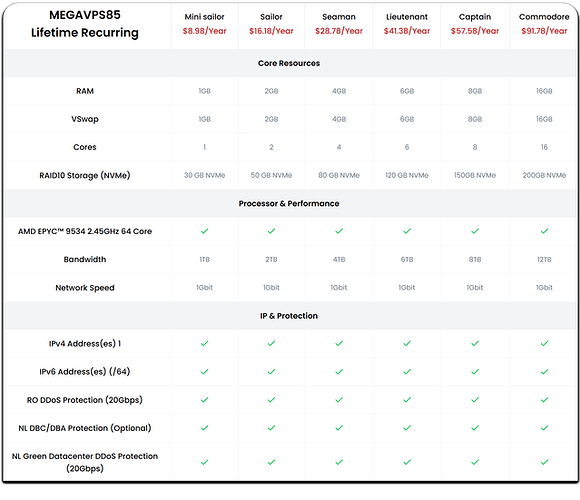The width and height of the screenshot is (580, 500).
Task: Click NL DBC/DBA Protection checkmark for Mini sailor
Action: click(205, 428)
